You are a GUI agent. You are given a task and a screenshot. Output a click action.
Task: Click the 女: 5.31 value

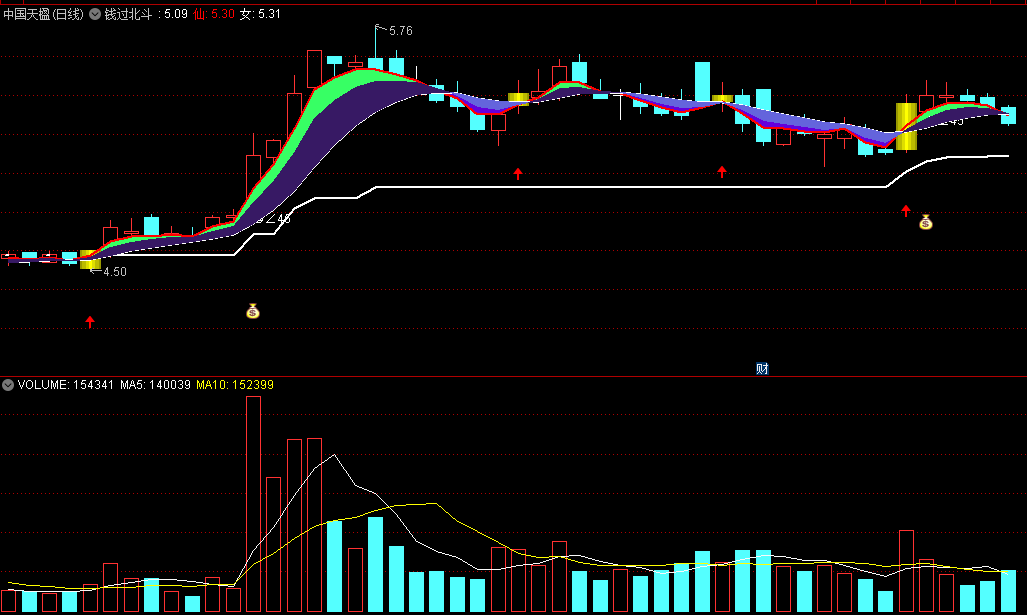(260, 14)
